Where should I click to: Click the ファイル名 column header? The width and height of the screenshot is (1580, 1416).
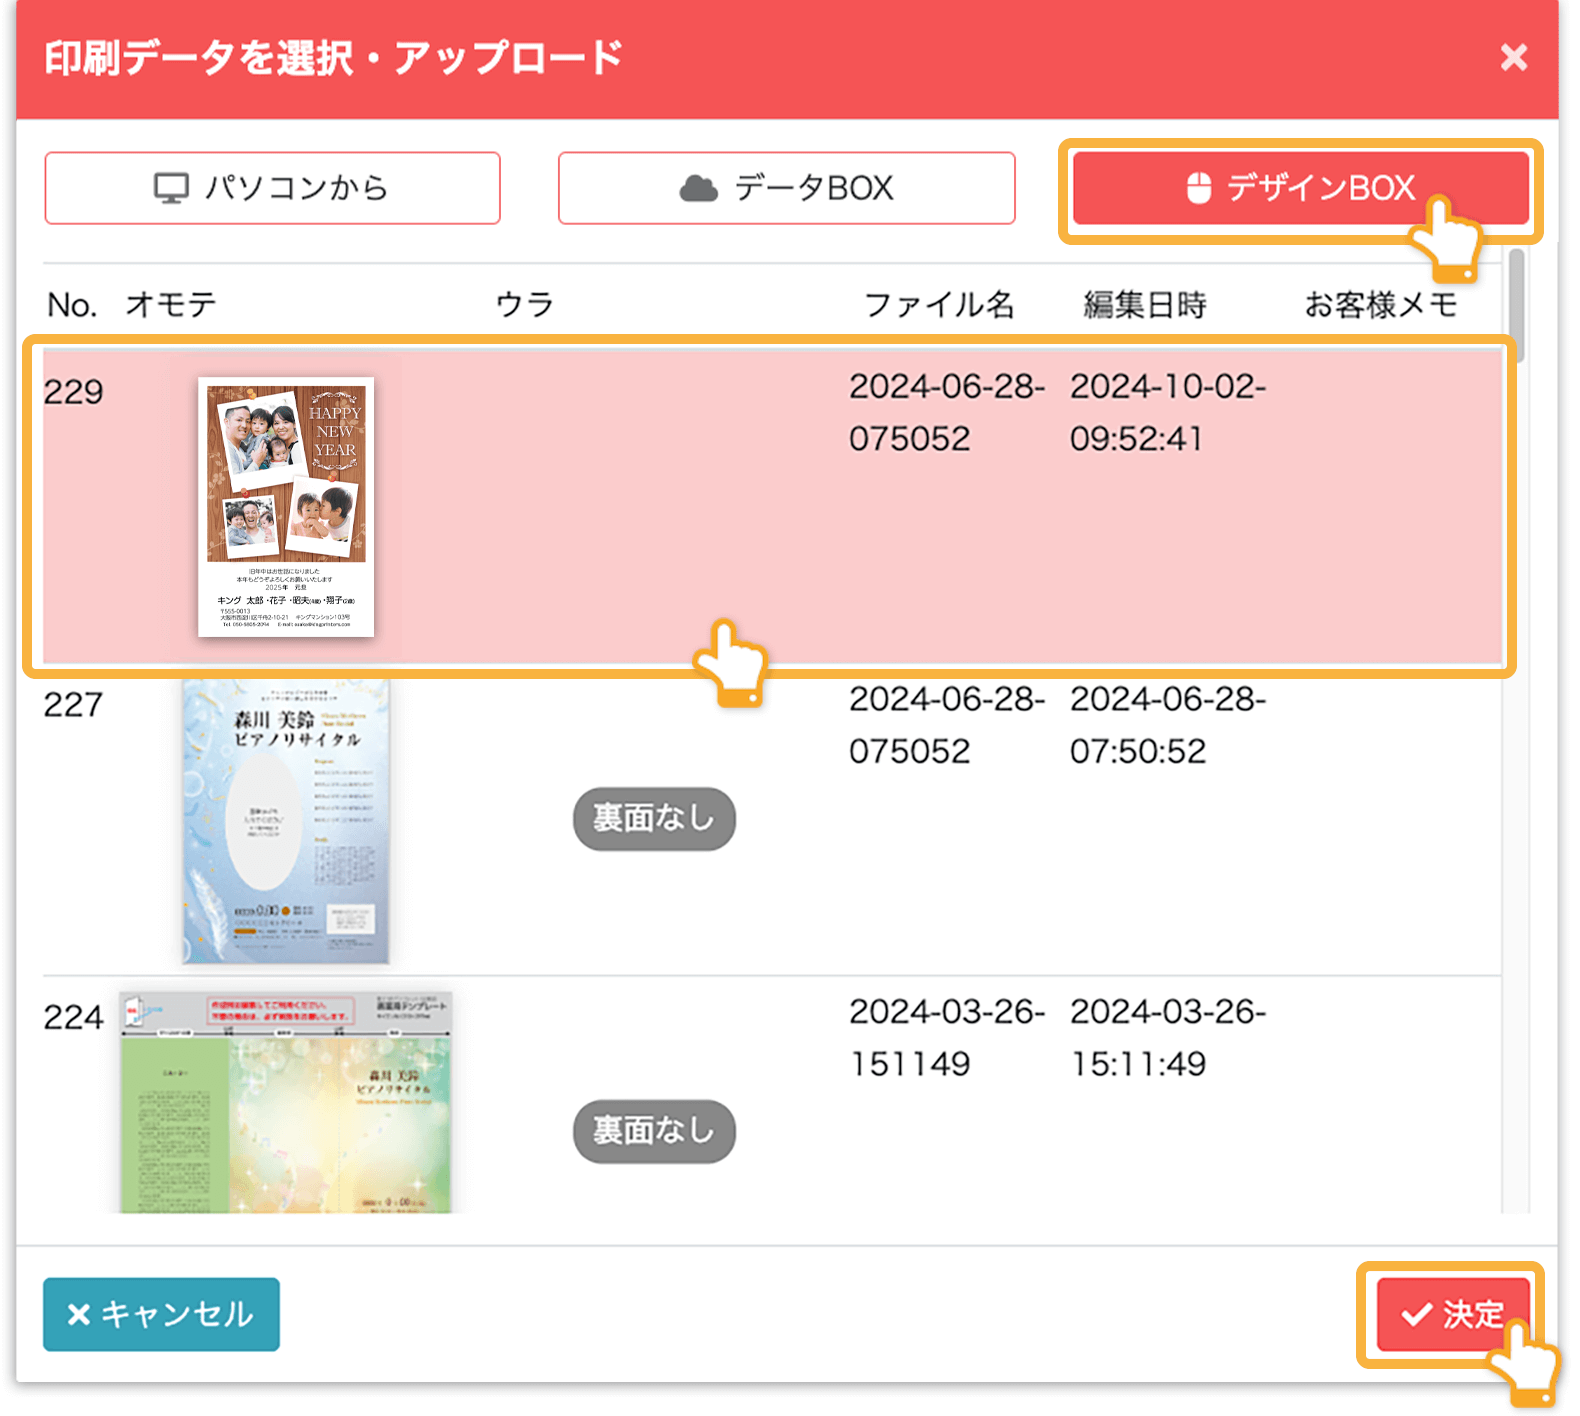click(x=938, y=304)
